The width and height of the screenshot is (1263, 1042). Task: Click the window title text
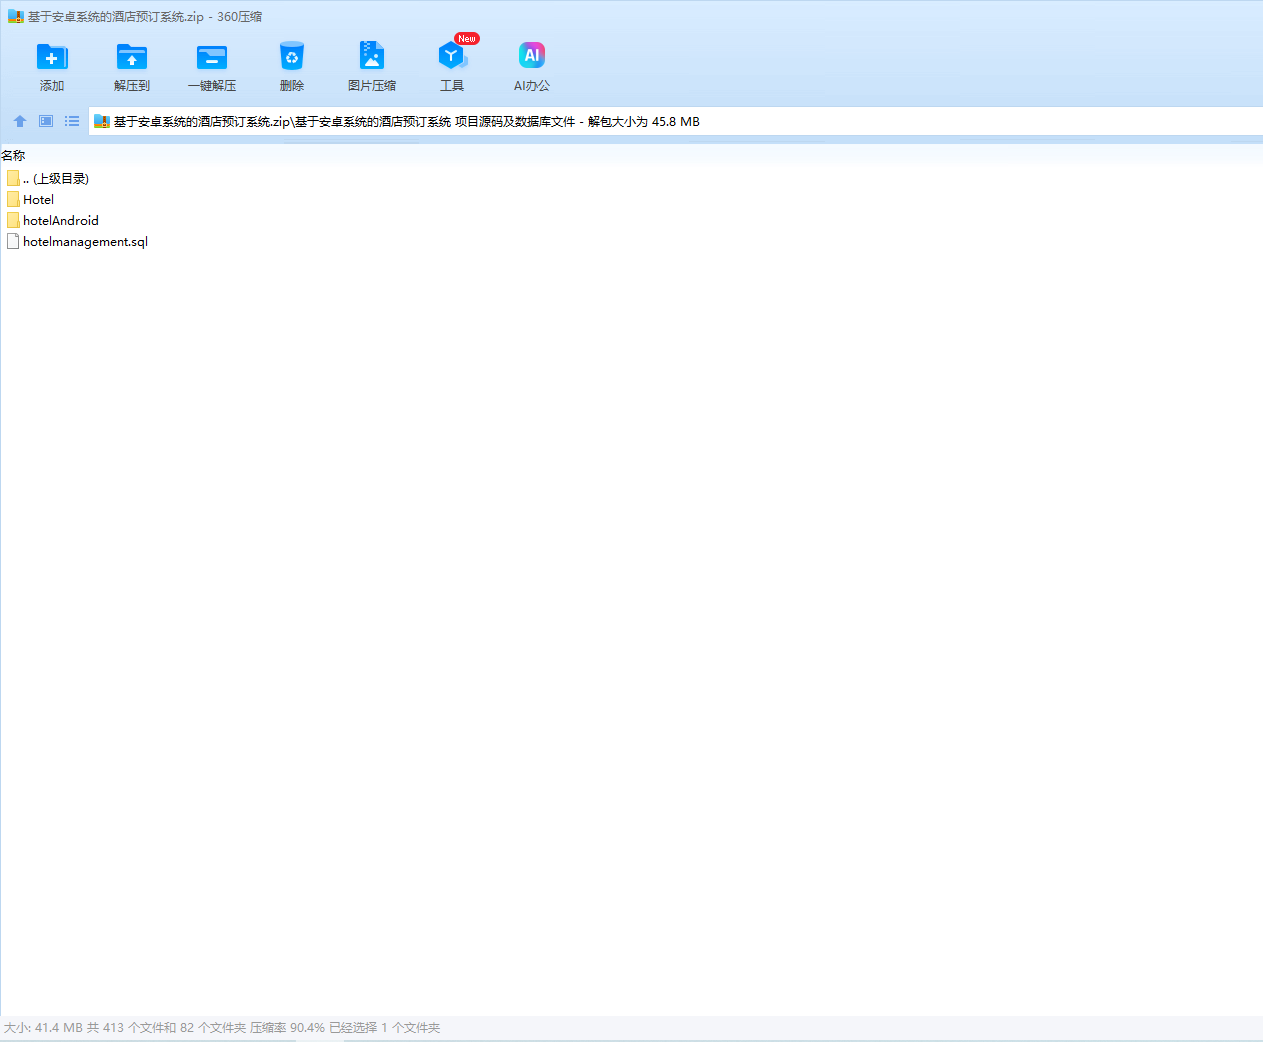tap(145, 17)
